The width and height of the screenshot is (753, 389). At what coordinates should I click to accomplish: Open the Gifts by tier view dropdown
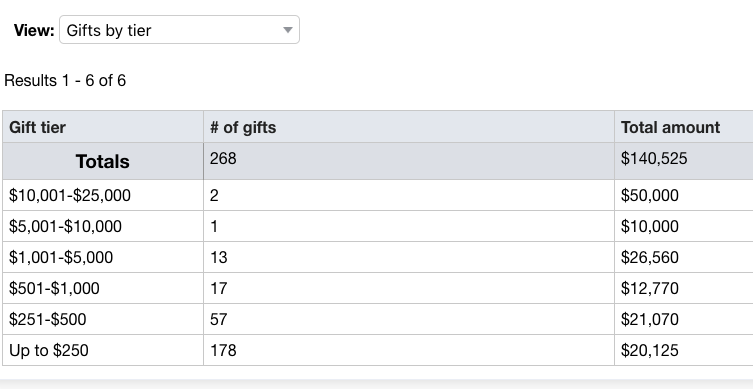point(179,30)
